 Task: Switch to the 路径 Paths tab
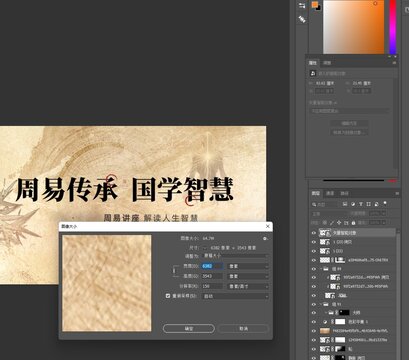pos(344,193)
